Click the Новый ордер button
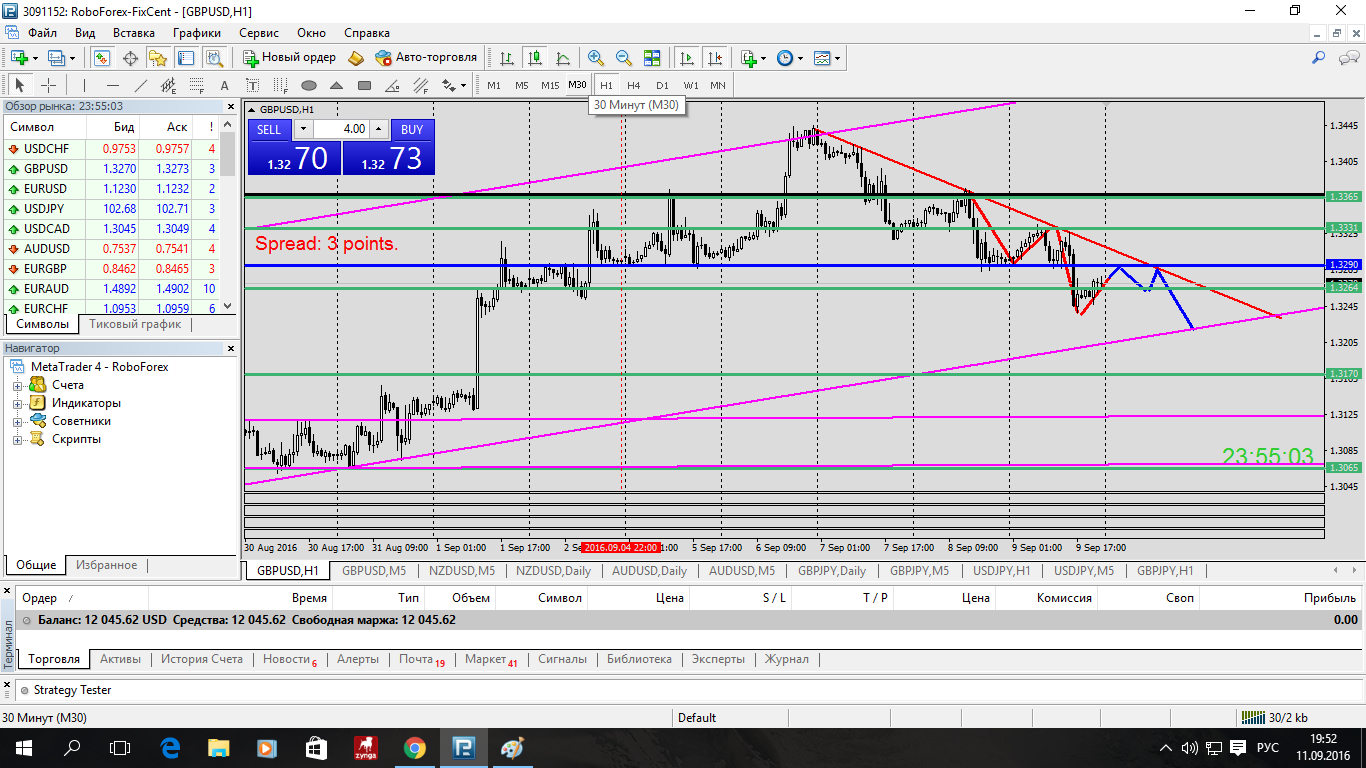This screenshot has height=768, width=1366. click(290, 58)
